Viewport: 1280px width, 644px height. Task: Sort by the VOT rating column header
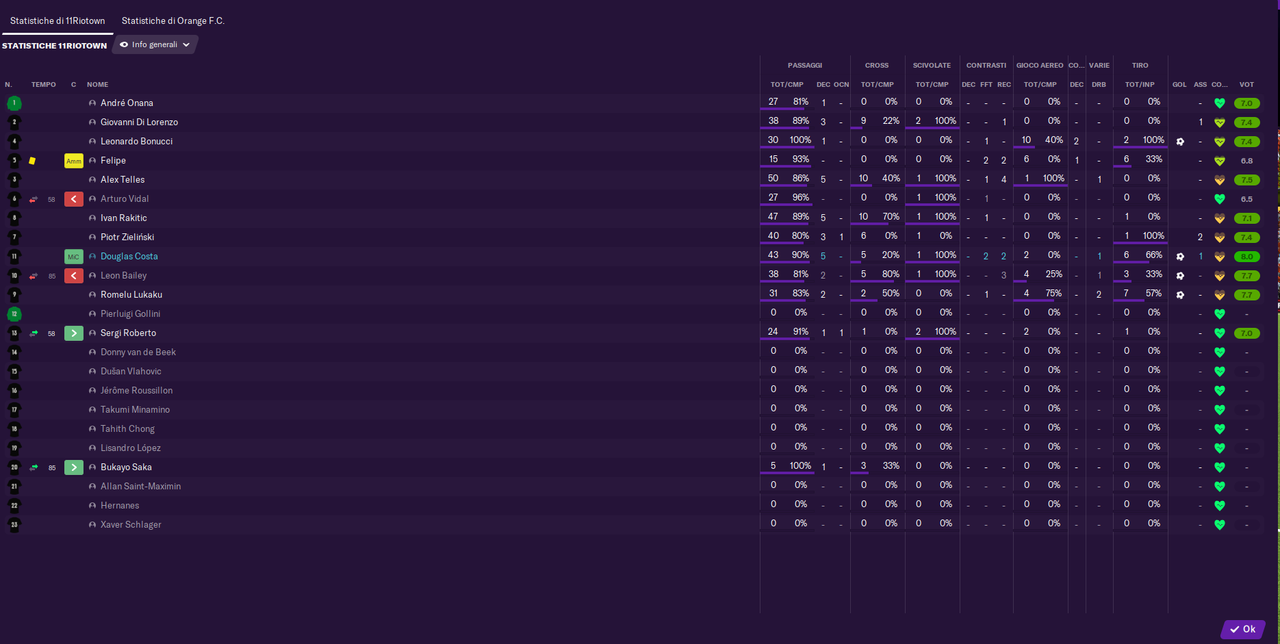(x=1246, y=85)
